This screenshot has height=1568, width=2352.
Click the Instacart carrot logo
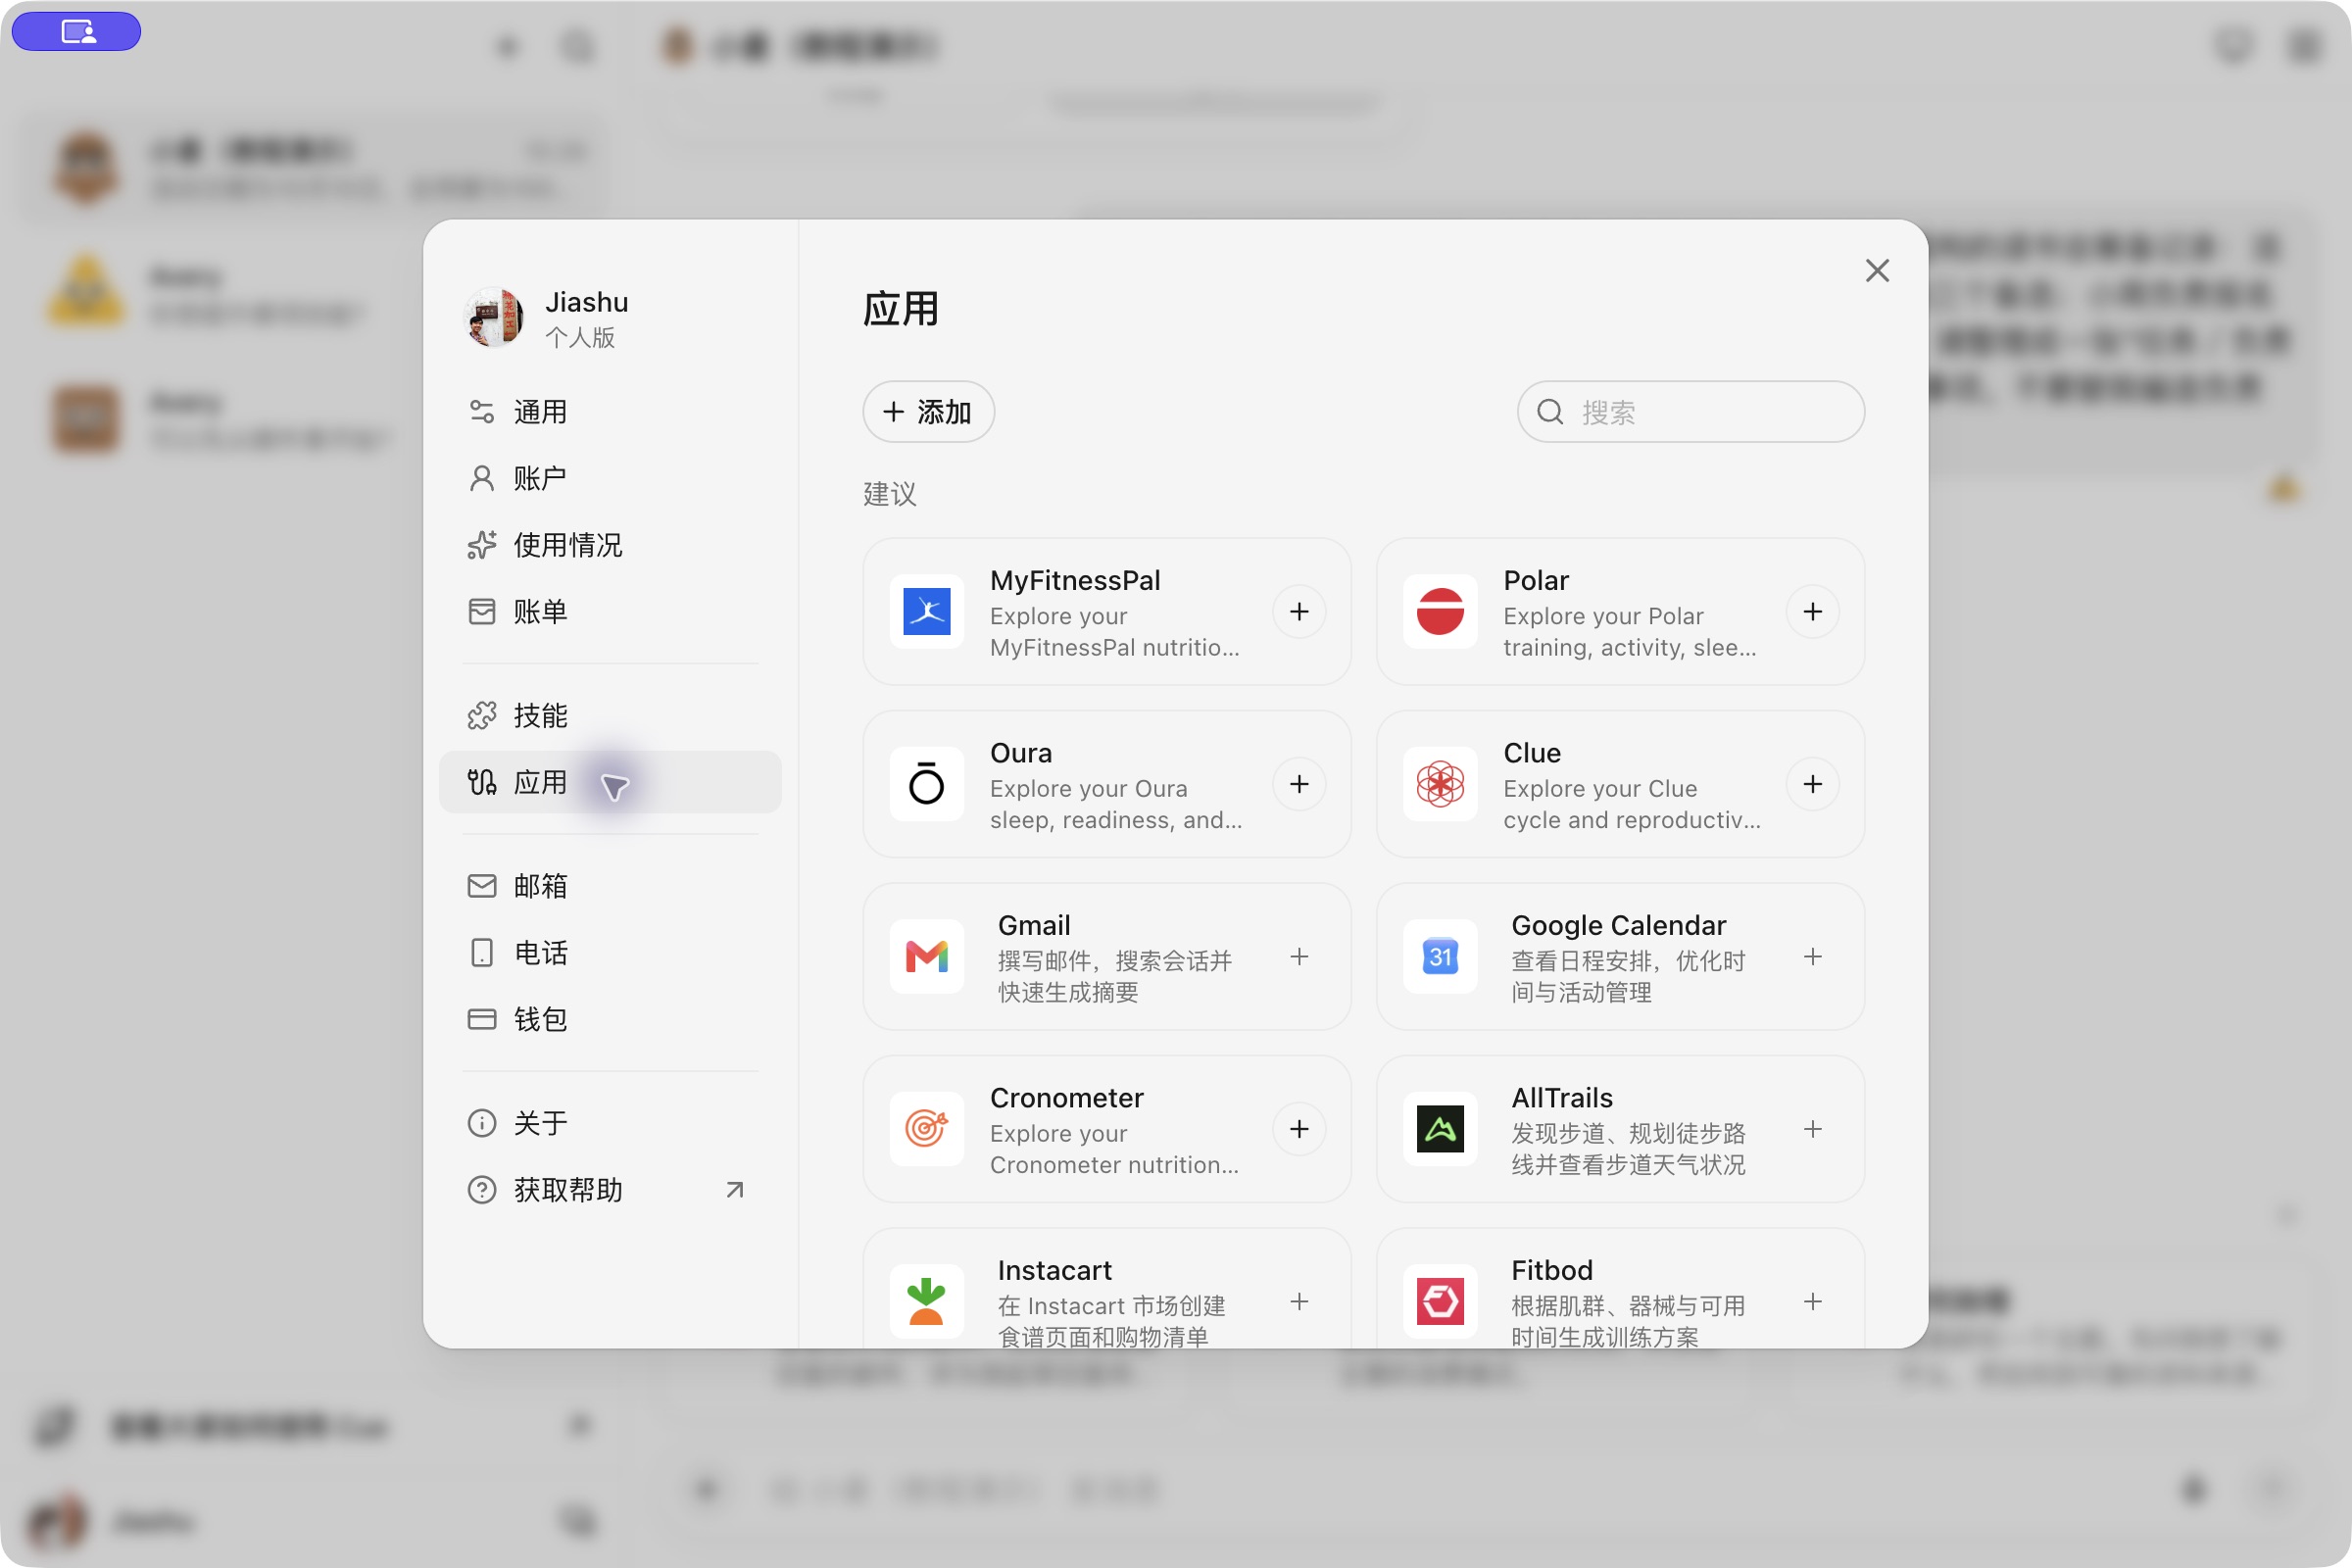tap(926, 1302)
